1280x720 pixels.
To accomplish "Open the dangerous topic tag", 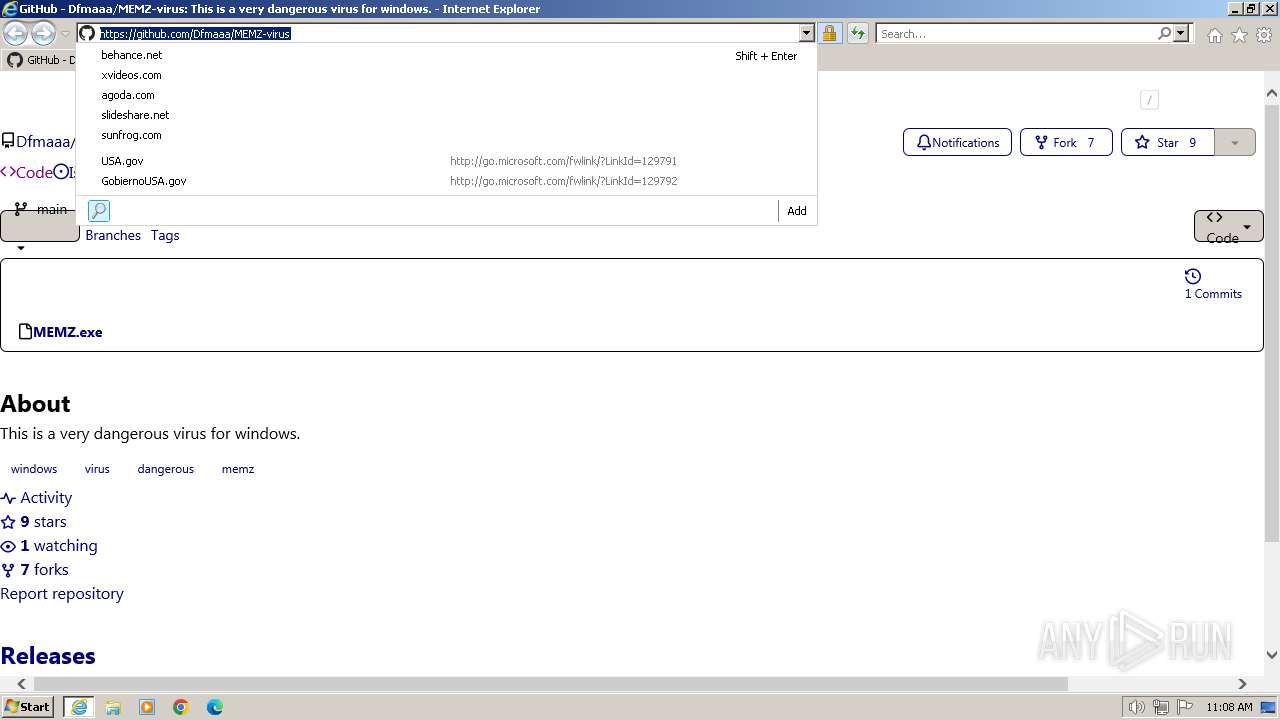I will coord(166,468).
